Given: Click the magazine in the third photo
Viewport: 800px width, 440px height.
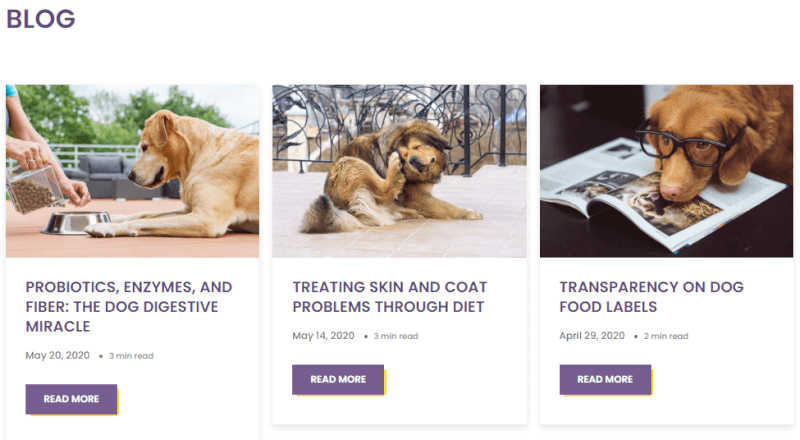Looking at the screenshot, I should point(658,197).
